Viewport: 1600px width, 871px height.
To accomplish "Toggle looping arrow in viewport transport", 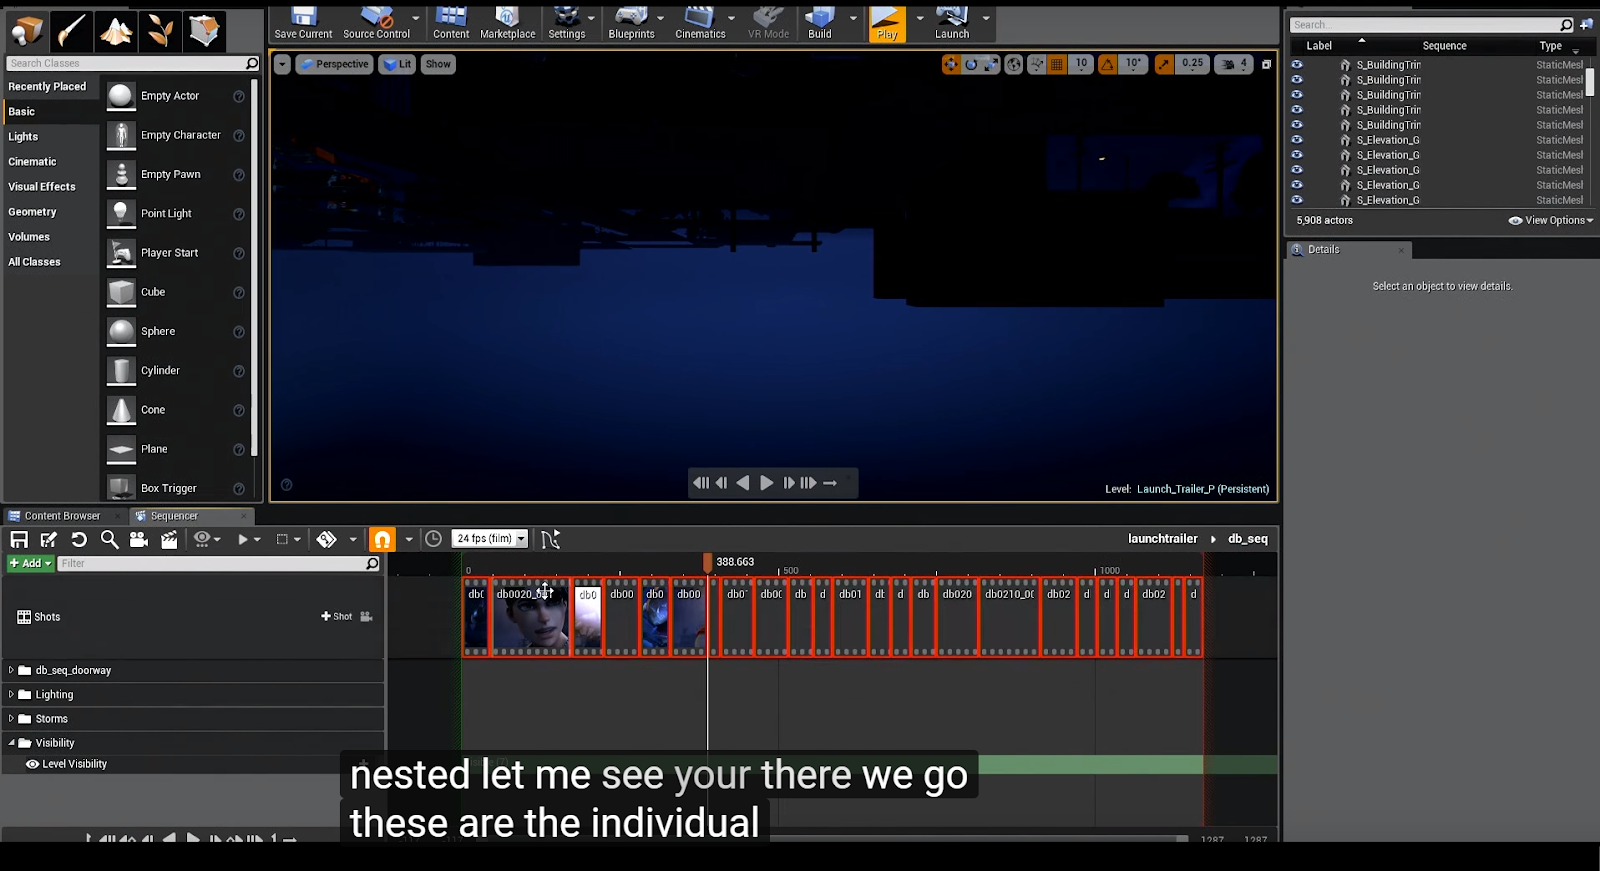I will [x=830, y=483].
